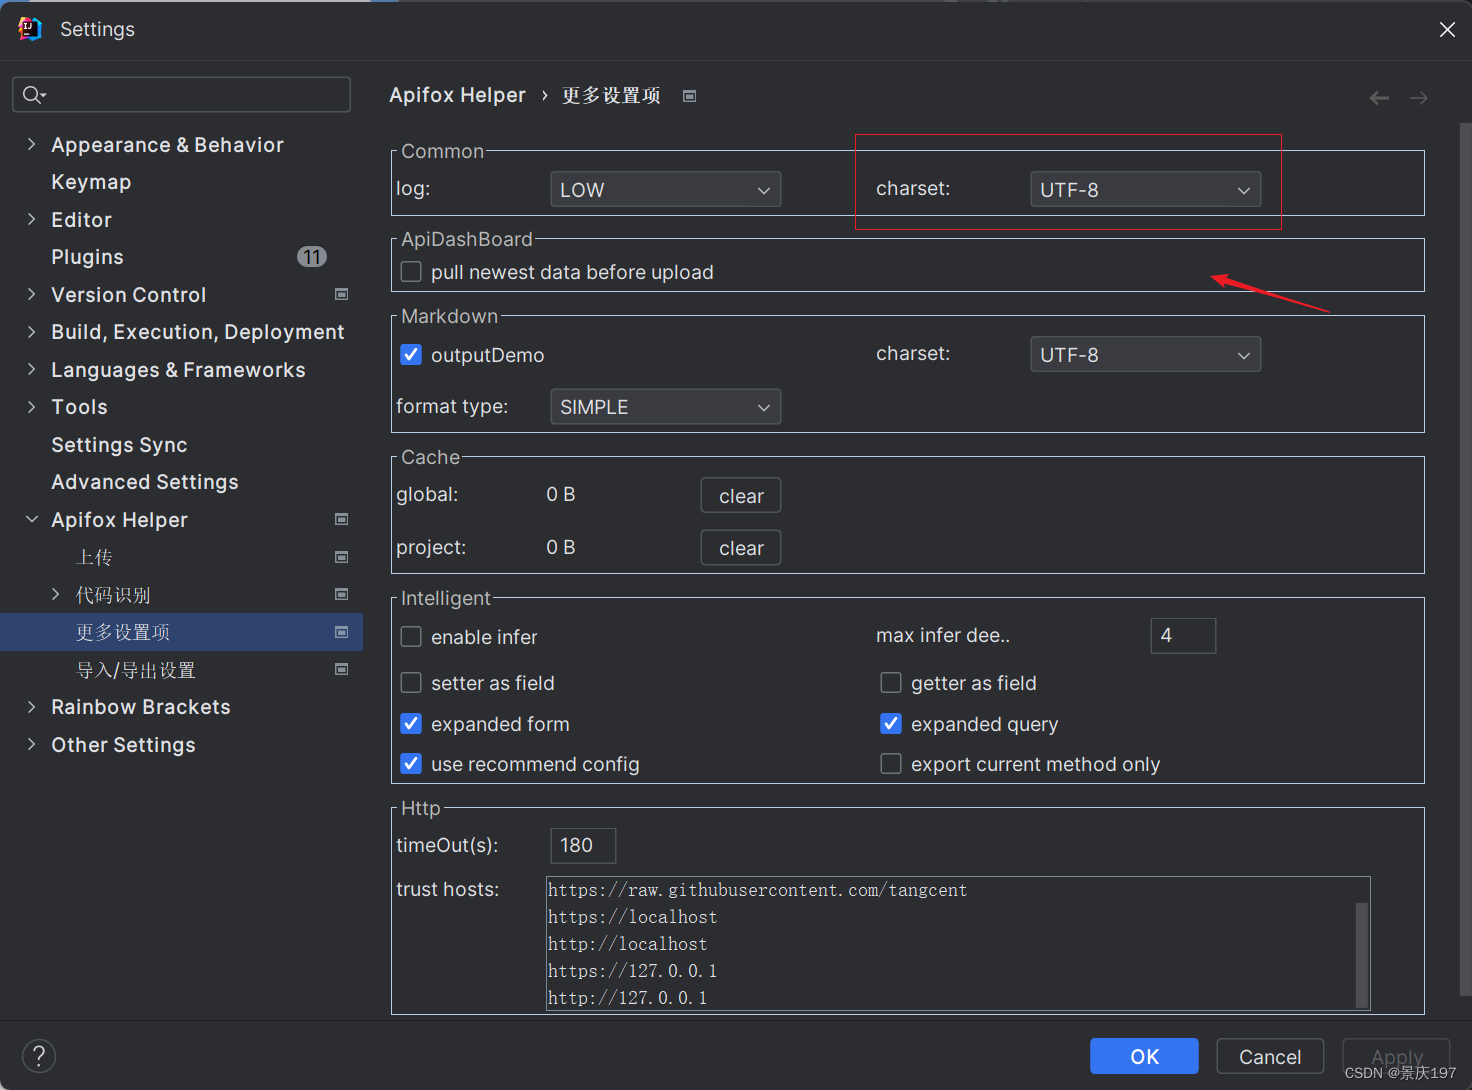Click the https://127.0.0.1 trust host line
The image size is (1472, 1090).
(632, 971)
